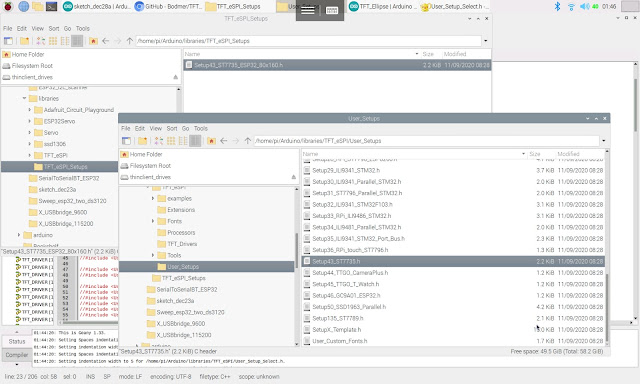Open File menu in User_Setups window
Screen dimensions: 640x384
[x=126, y=128]
